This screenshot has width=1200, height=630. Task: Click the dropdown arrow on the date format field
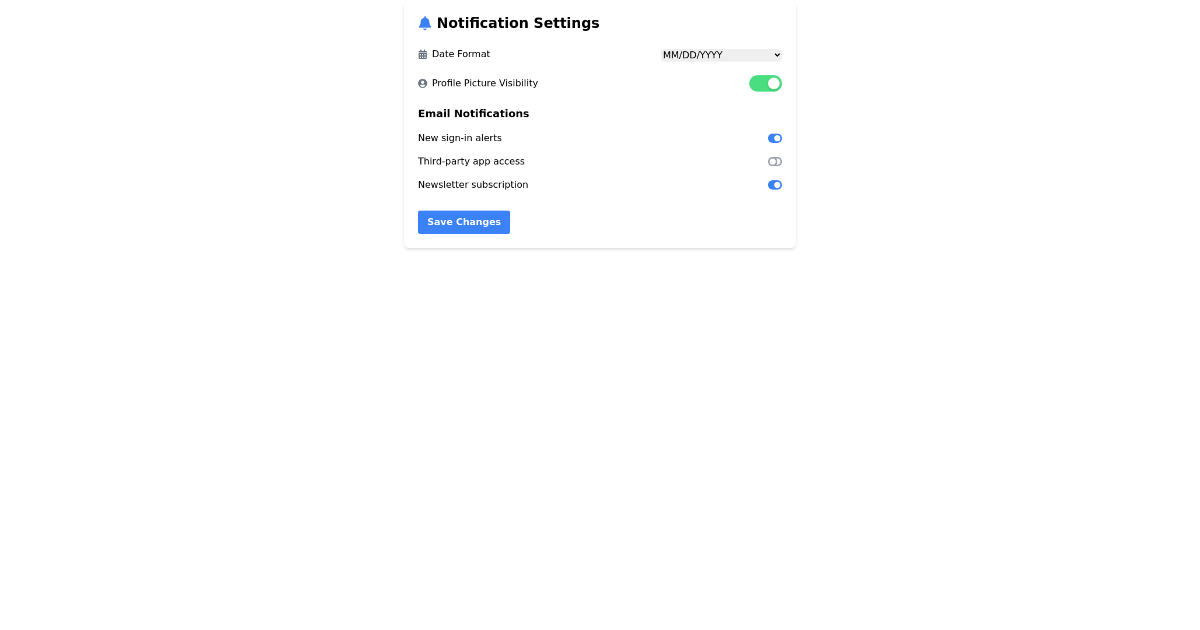[x=775, y=55]
